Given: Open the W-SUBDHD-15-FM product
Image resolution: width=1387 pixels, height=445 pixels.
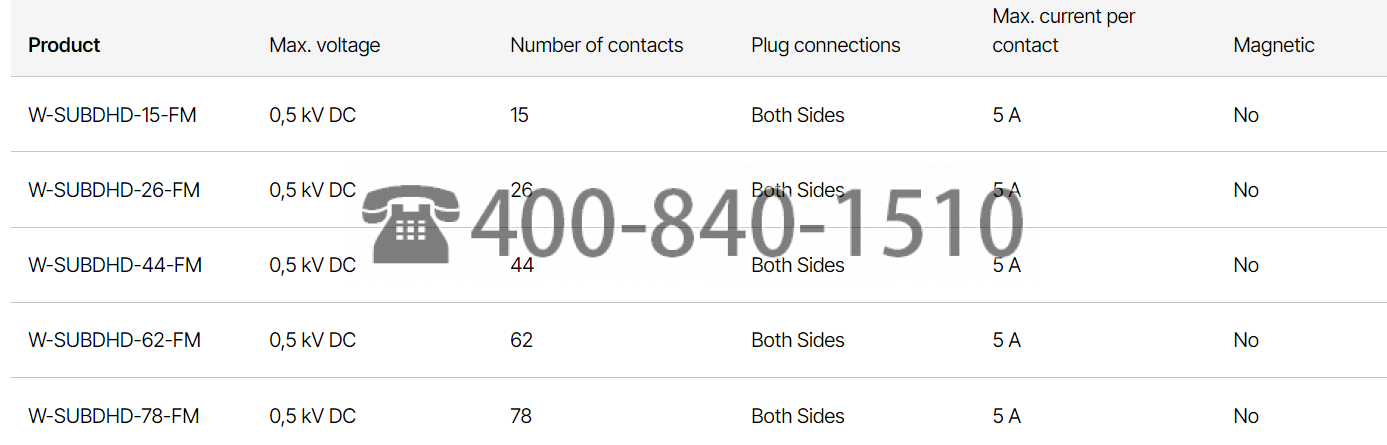Looking at the screenshot, I should click(112, 115).
